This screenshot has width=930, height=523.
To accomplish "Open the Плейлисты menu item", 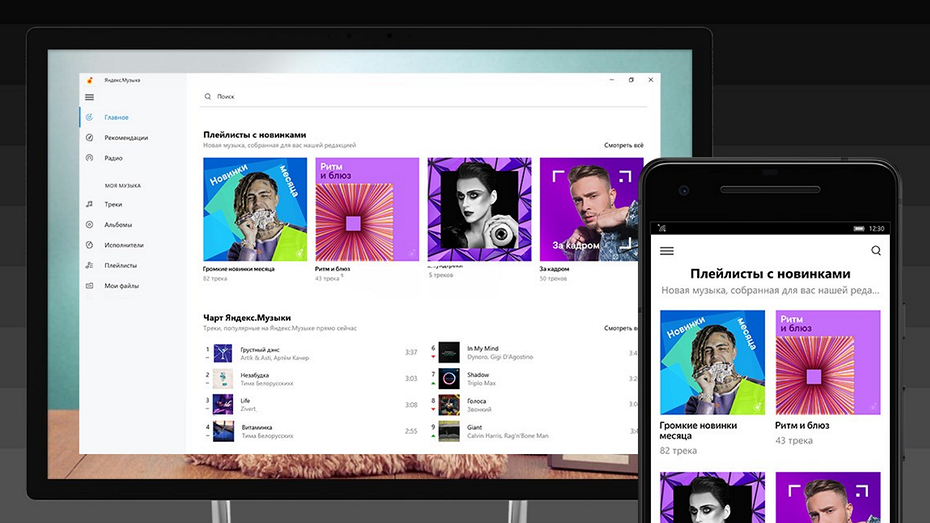I will pyautogui.click(x=120, y=266).
